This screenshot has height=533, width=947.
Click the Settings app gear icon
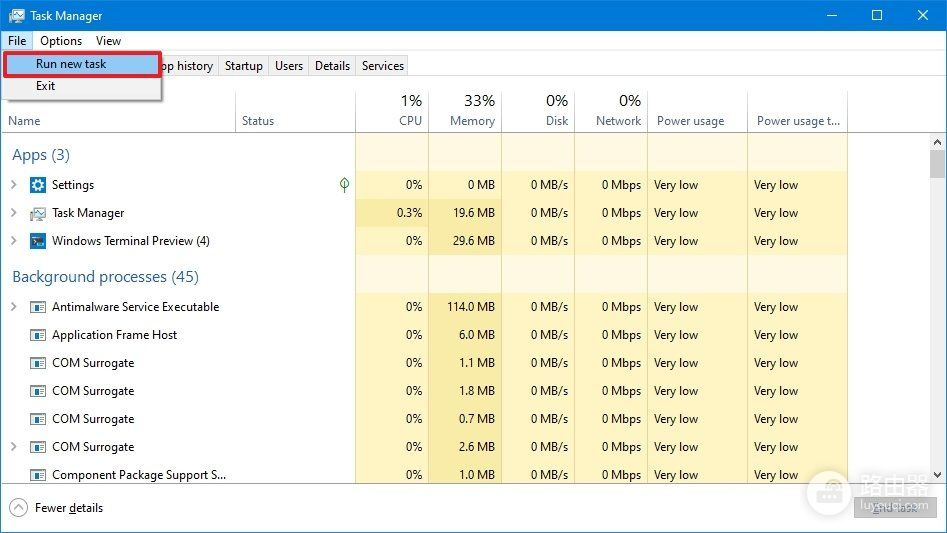(37, 185)
